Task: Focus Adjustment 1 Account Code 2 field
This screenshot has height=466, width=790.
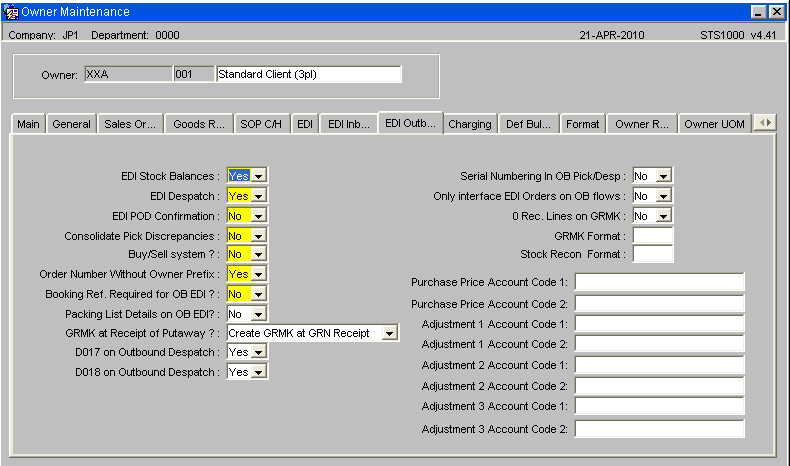Action: (660, 344)
